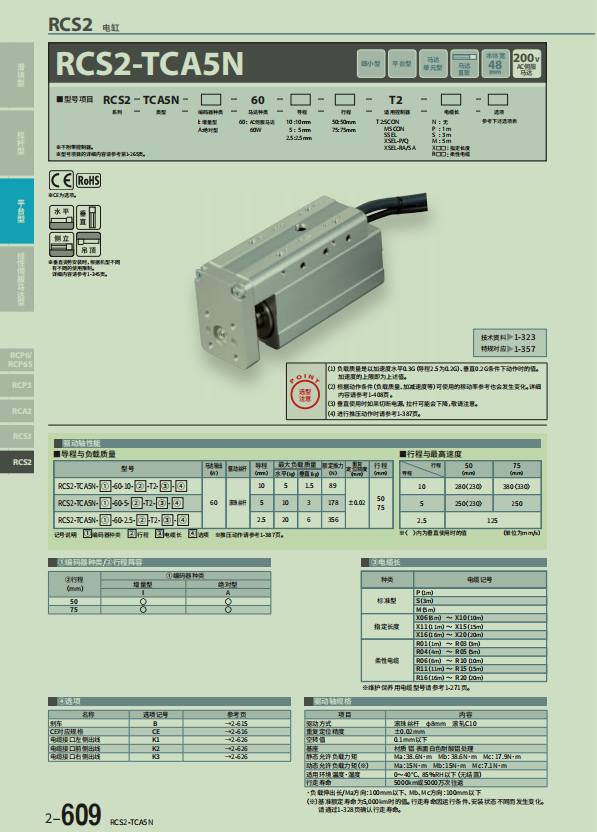The image size is (597, 832).
Task: Click the 电缆长 empty box in model code
Action: pos(451,100)
